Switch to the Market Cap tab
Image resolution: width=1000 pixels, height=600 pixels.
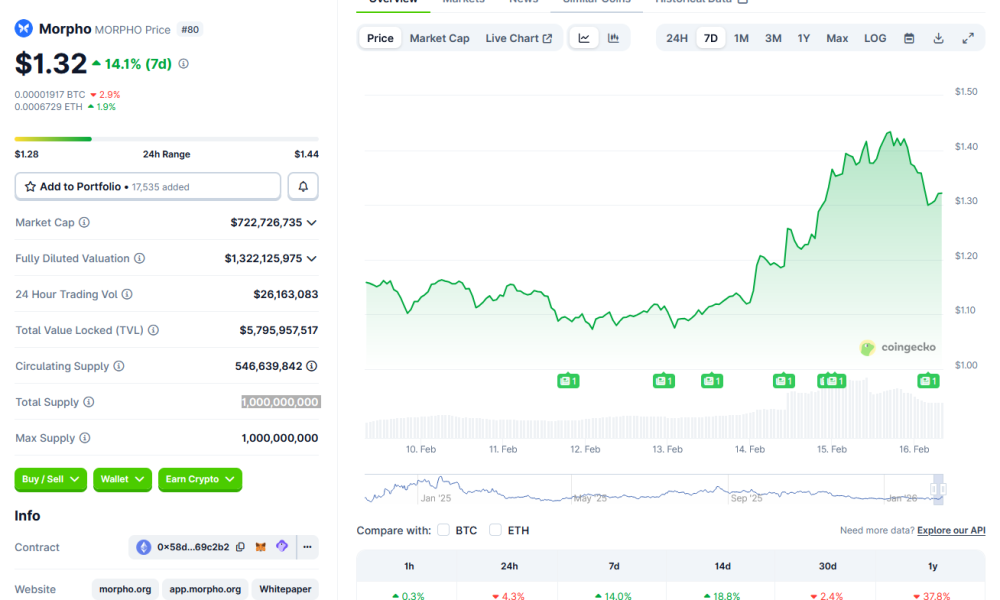pyautogui.click(x=439, y=37)
